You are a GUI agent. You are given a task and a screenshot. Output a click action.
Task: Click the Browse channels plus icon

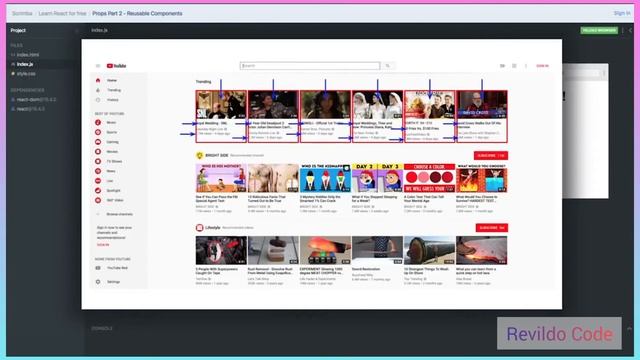point(98,214)
